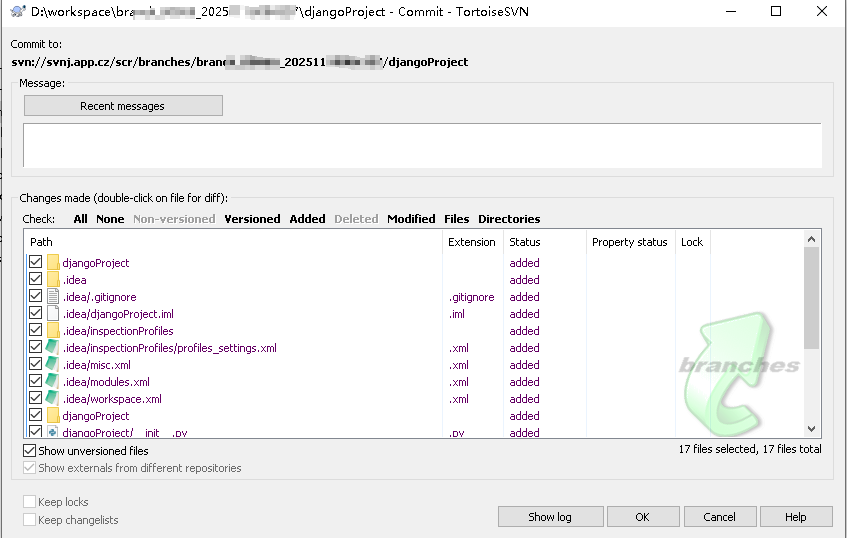Click the .iml extension cell

pyautogui.click(x=457, y=314)
